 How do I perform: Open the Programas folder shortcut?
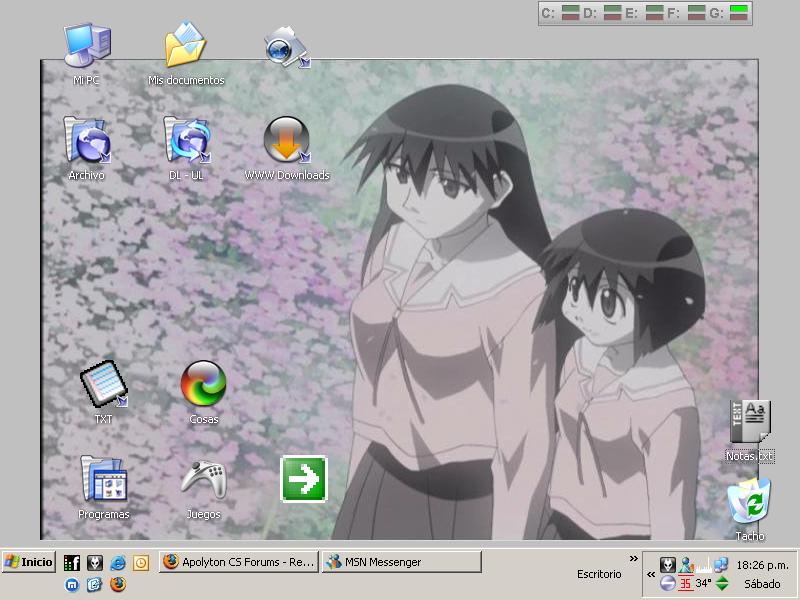click(x=104, y=479)
